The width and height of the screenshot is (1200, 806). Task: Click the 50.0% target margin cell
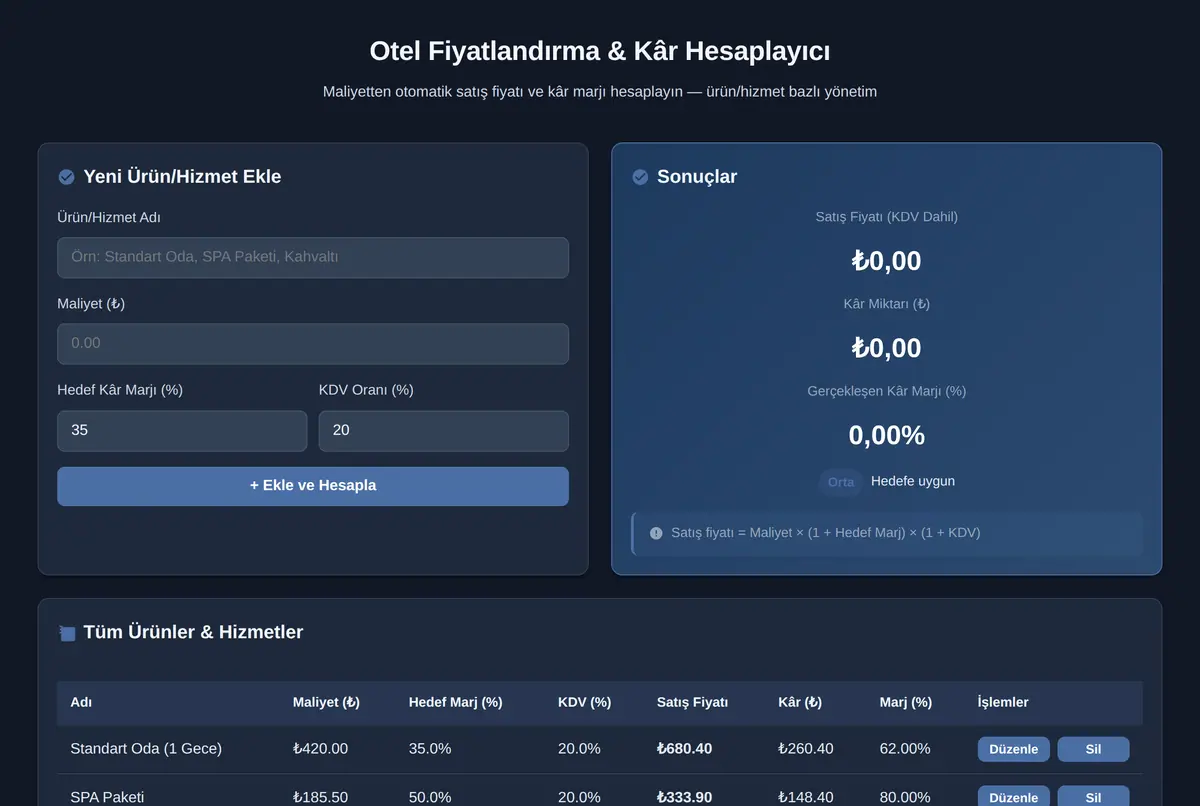(x=430, y=797)
